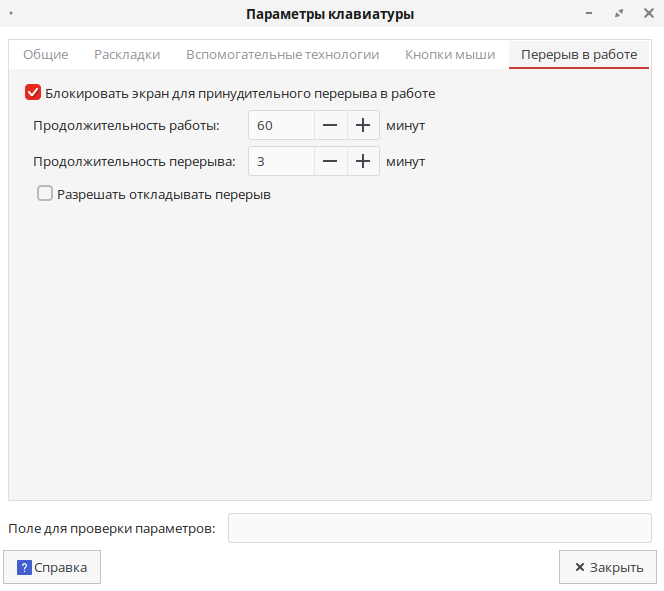The height and width of the screenshot is (591, 664).
Task: Increase work duration with plus button
Action: (x=363, y=126)
